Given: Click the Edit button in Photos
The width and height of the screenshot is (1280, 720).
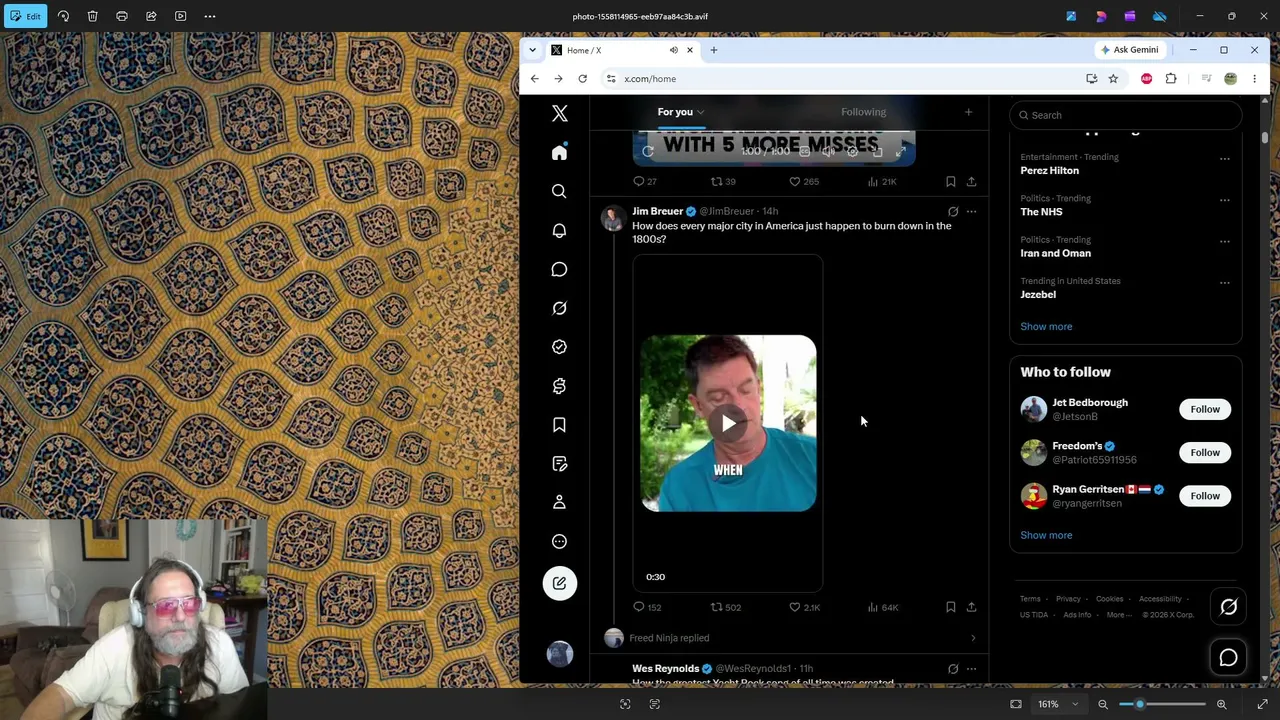Looking at the screenshot, I should (27, 16).
